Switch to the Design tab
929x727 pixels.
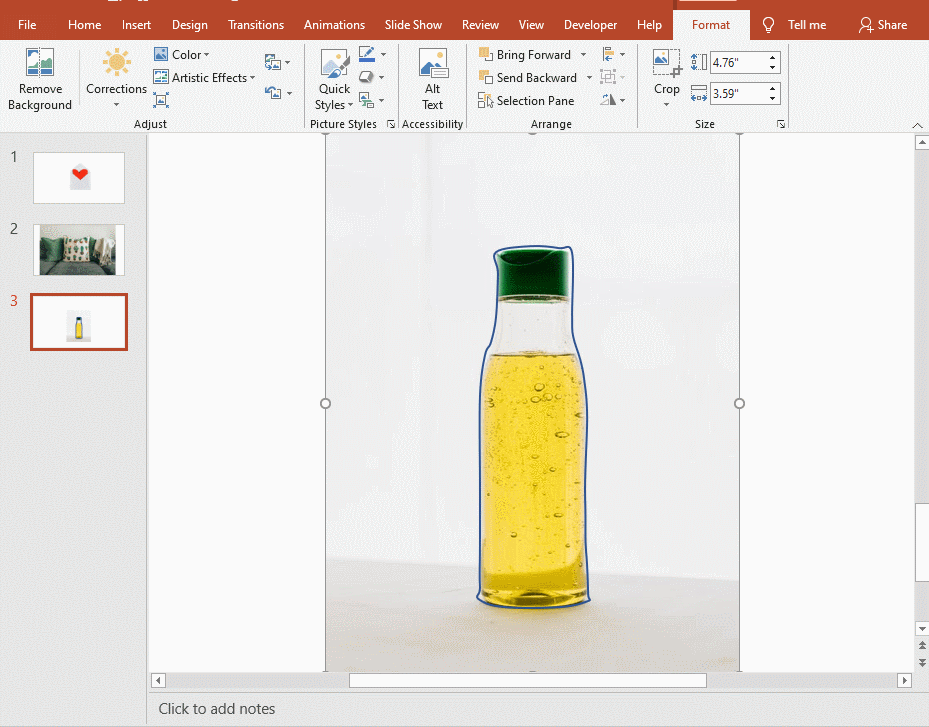tap(190, 25)
